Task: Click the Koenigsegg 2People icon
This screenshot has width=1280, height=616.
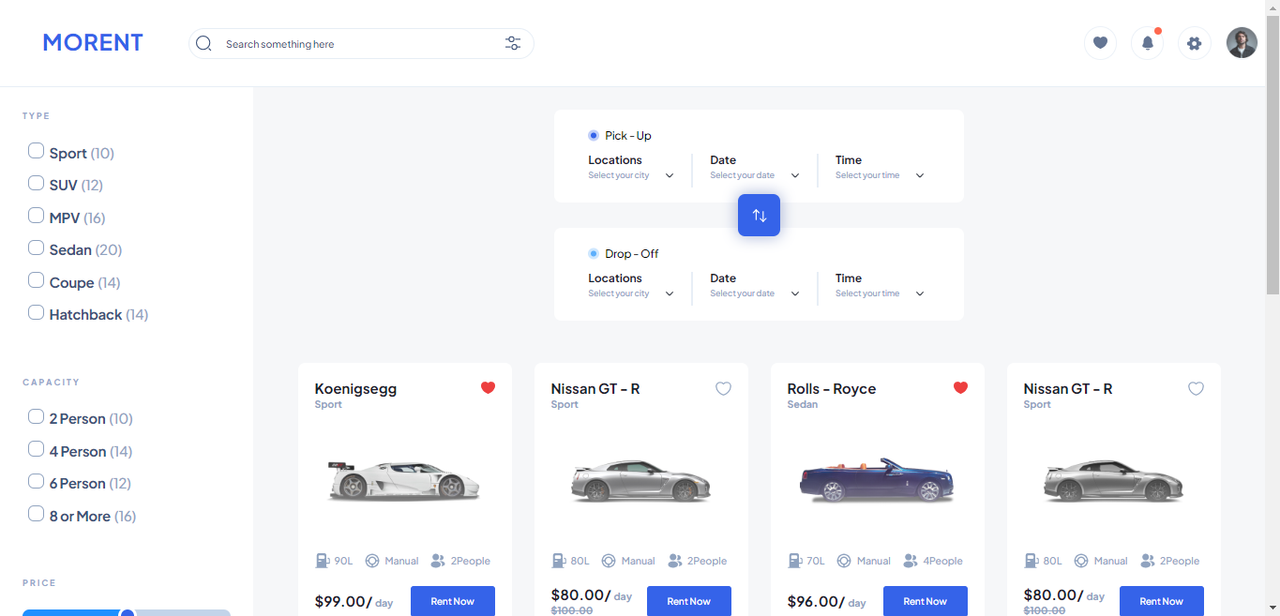Action: (x=438, y=561)
